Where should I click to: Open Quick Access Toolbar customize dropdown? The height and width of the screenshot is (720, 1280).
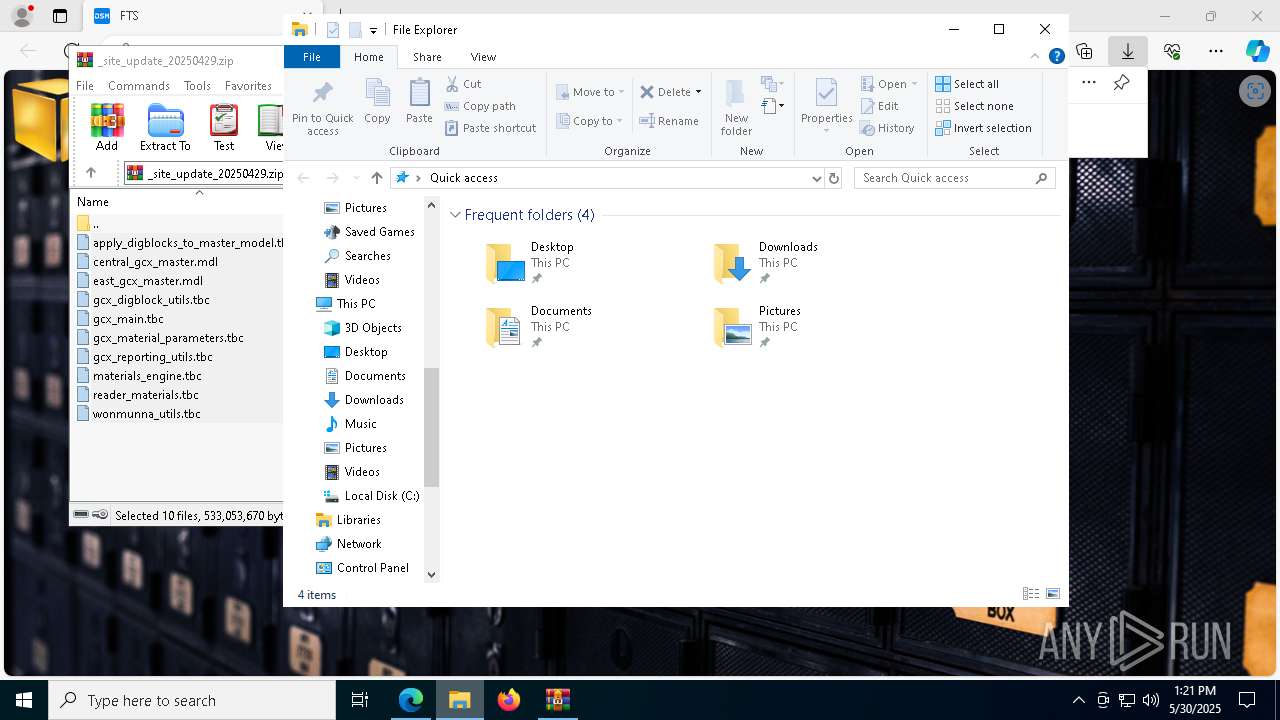pos(373,30)
